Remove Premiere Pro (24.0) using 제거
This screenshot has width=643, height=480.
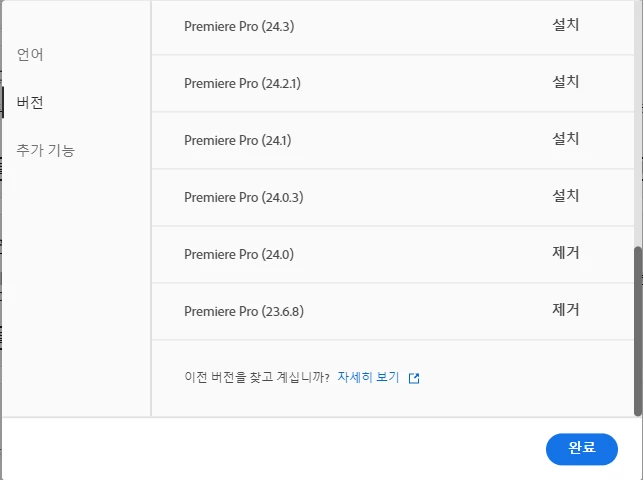coord(565,253)
